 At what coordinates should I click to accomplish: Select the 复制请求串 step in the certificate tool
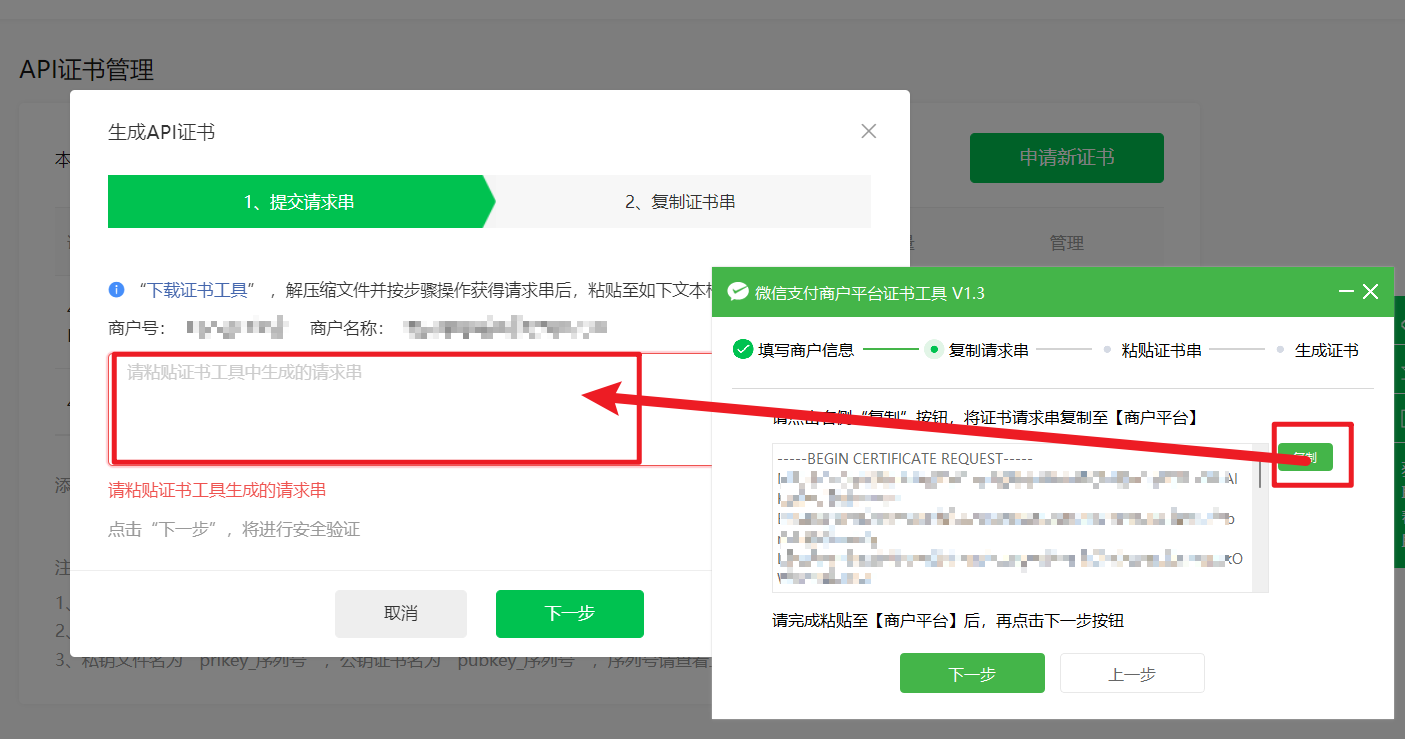(988, 350)
